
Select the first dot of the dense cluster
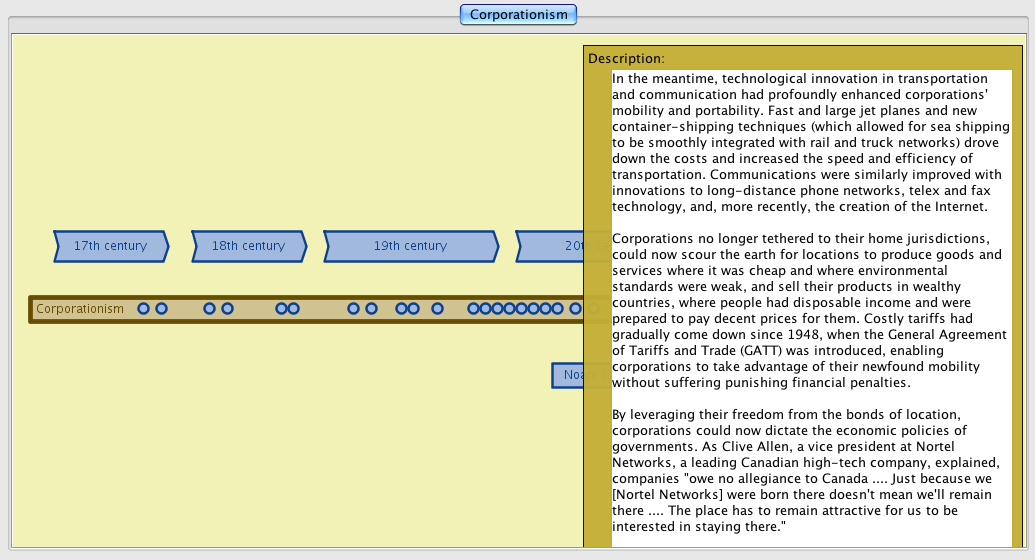pyautogui.click(x=473, y=309)
